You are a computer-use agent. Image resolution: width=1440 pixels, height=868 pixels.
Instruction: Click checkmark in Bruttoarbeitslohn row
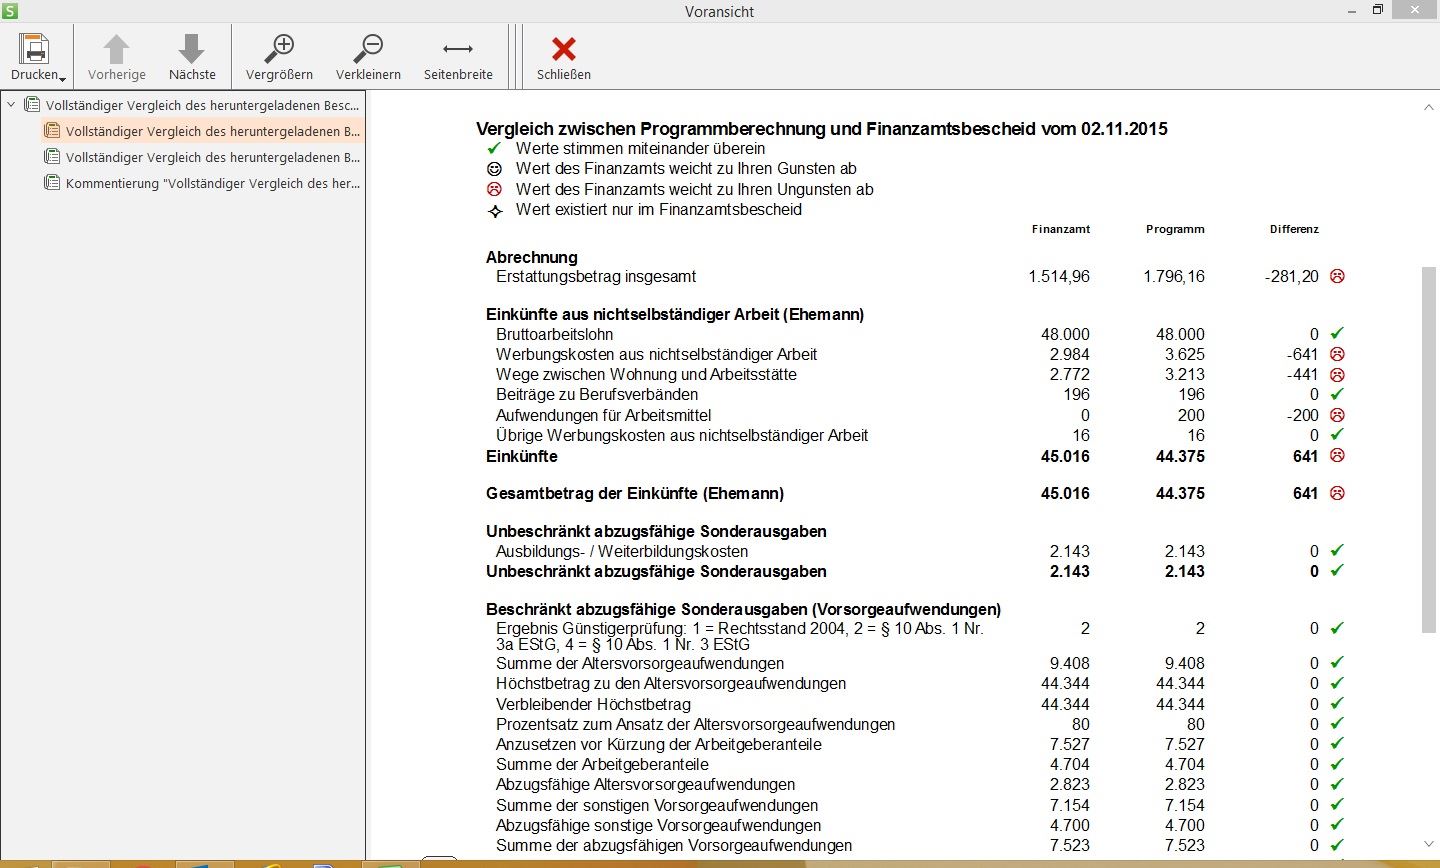[x=1337, y=333]
